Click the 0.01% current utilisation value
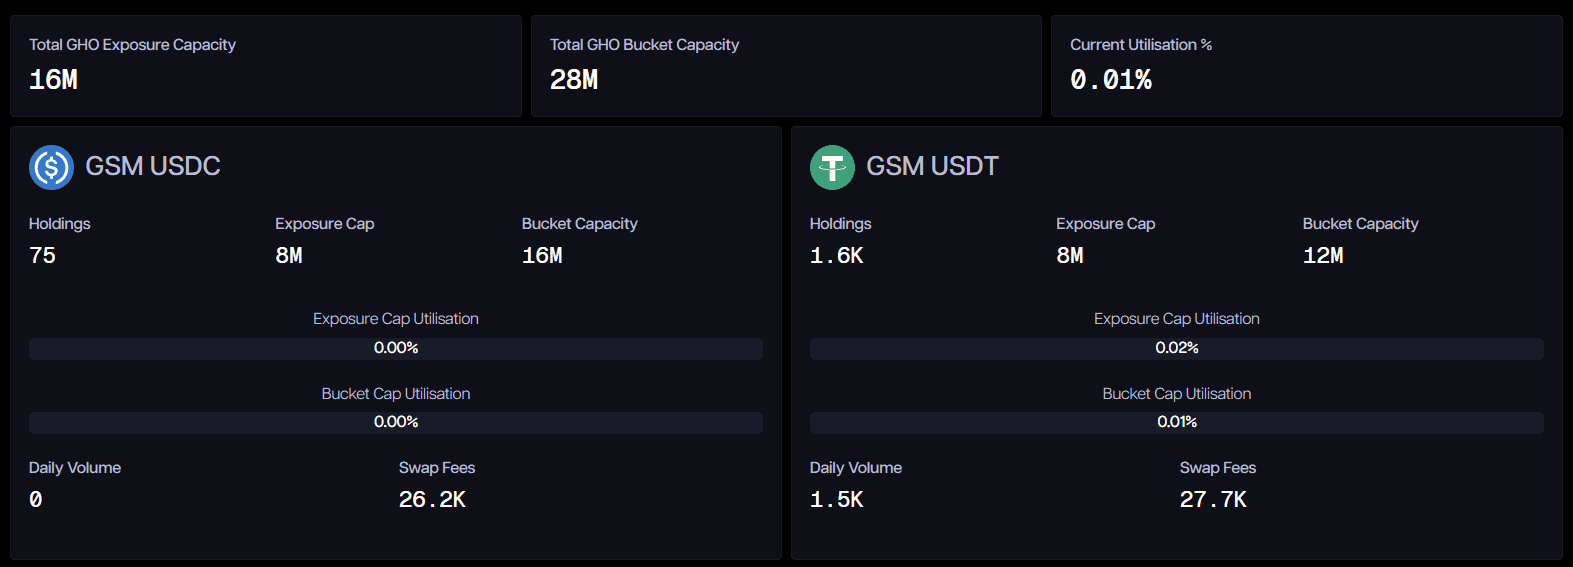 1110,80
